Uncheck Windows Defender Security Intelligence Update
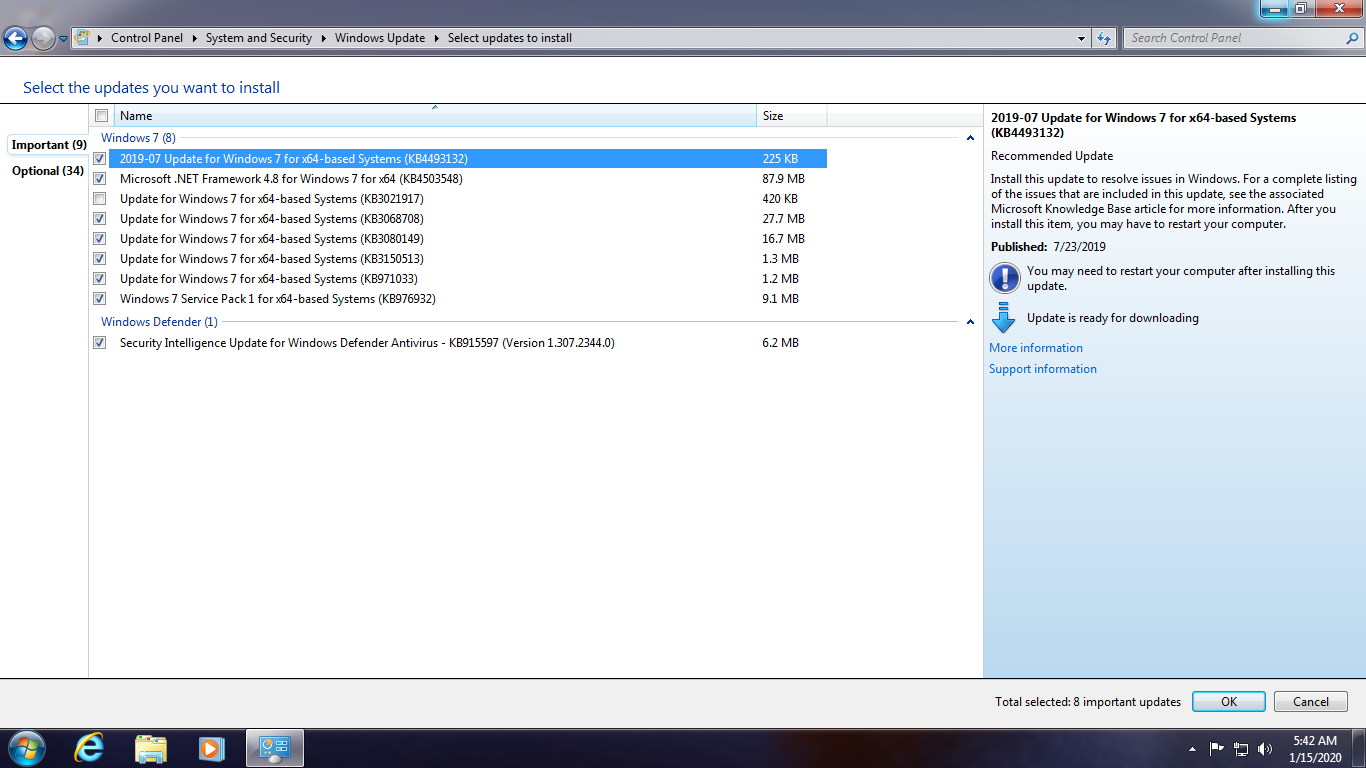 [99, 343]
